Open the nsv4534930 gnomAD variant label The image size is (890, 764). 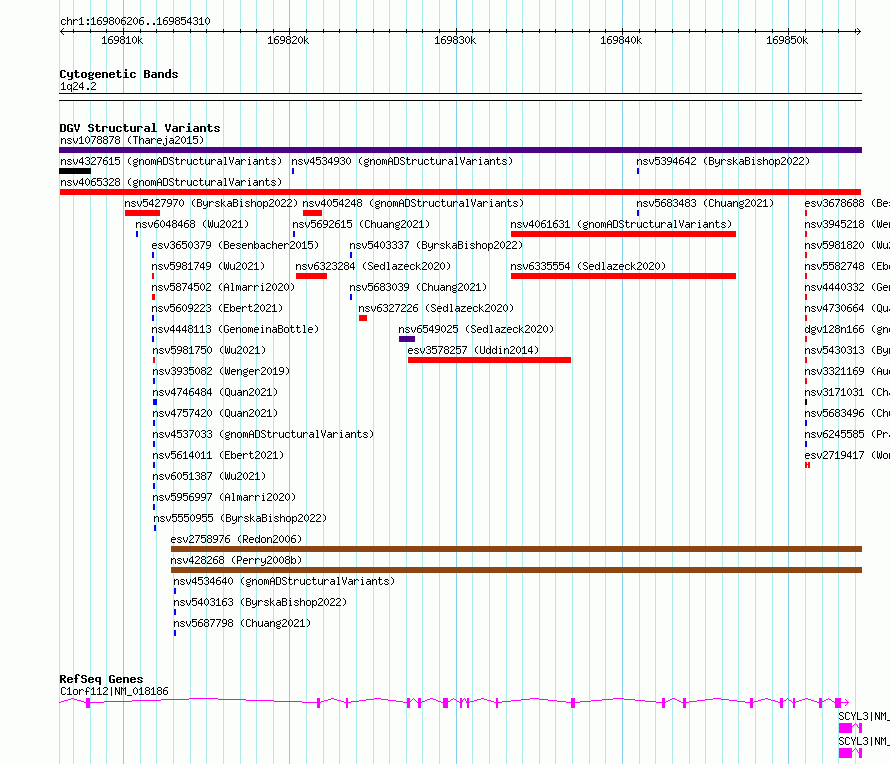point(402,161)
